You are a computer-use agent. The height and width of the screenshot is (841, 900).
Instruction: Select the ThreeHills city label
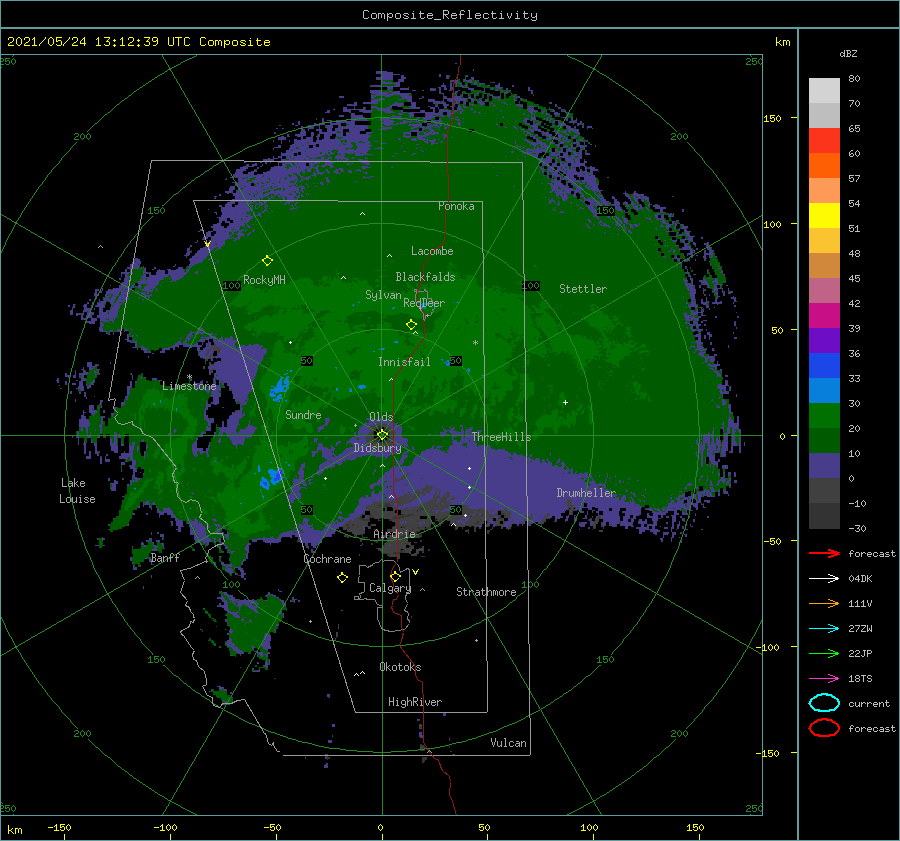502,437
